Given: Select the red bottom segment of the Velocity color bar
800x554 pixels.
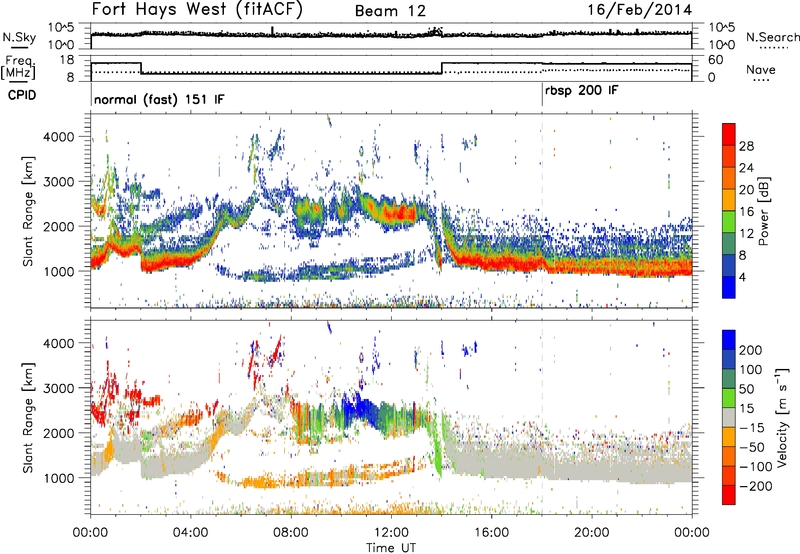Looking at the screenshot, I should (x=729, y=495).
